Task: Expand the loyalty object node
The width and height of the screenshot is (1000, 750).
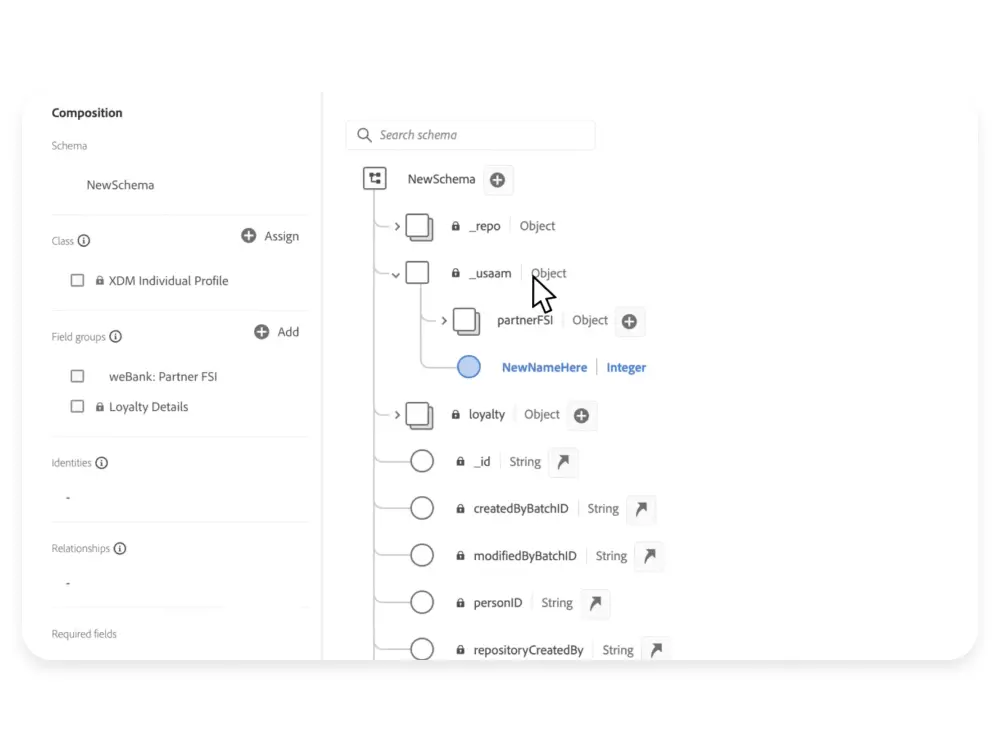Action: [397, 415]
